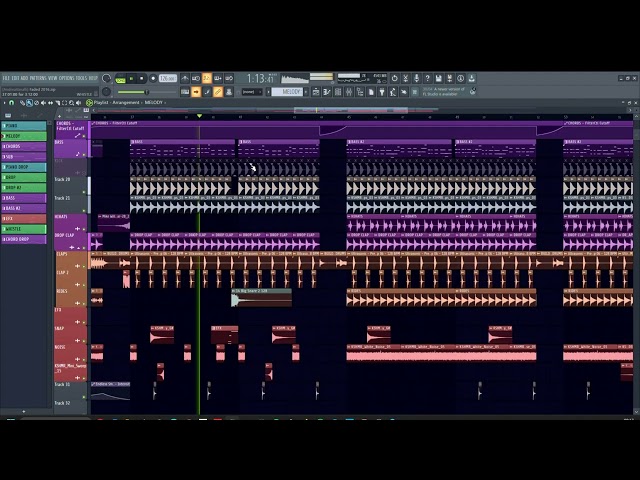Viewport: 640px width, 480px height.
Task: Click the tempo field showing 126
Action: tap(168, 78)
